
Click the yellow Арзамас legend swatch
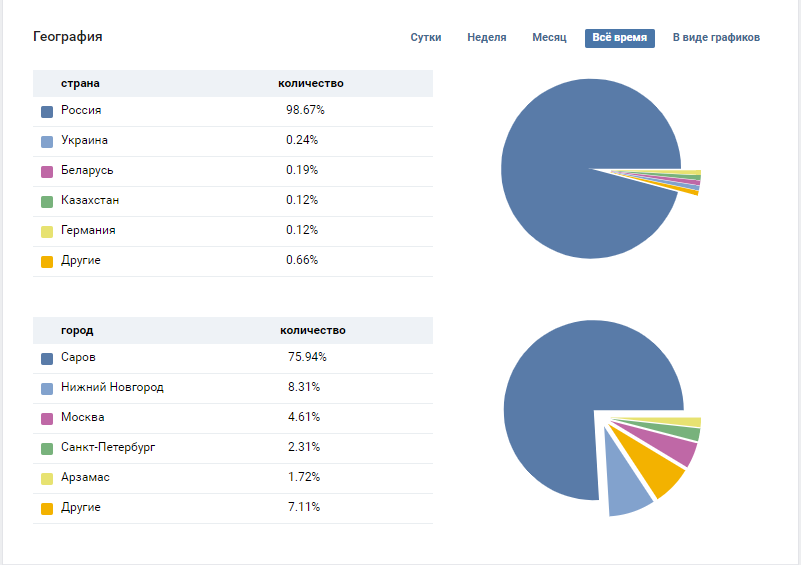coord(47,479)
